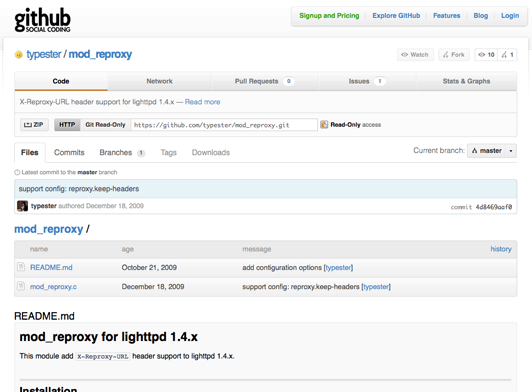Click the Issues count badge 1
Image resolution: width=532 pixels, height=392 pixels.
pos(380,81)
